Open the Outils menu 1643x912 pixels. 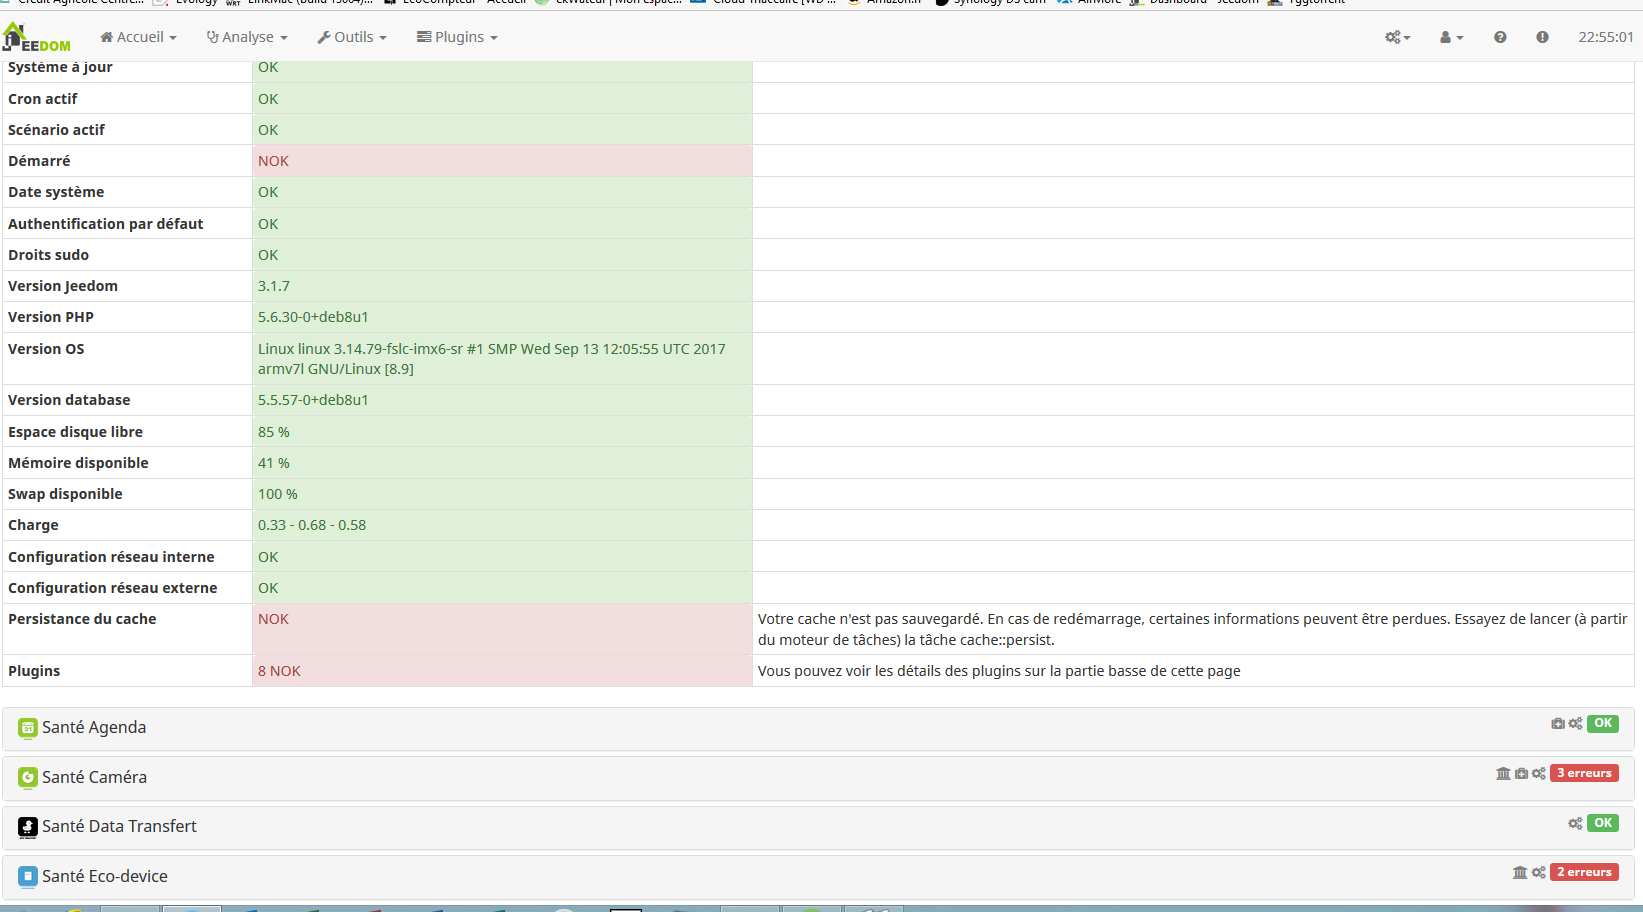pyautogui.click(x=352, y=37)
